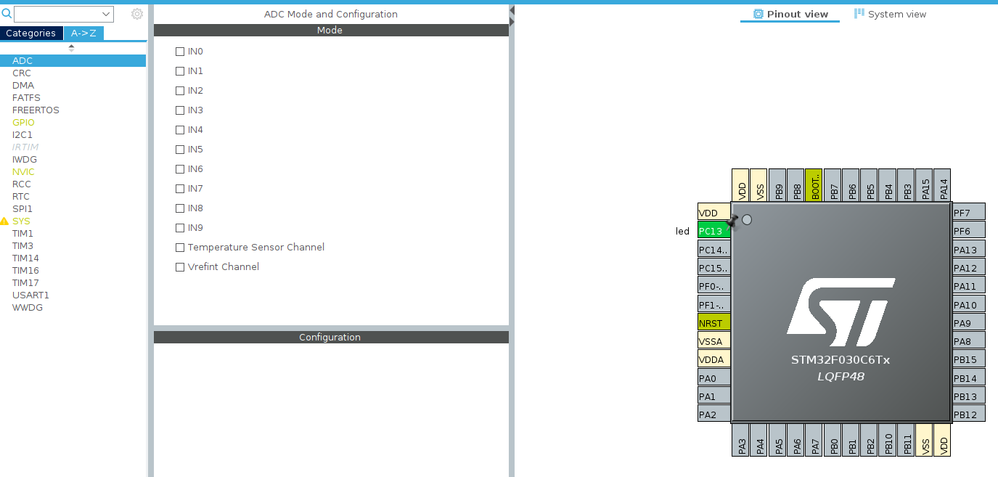
Task: Enable the IN2 checkbox
Action: [x=180, y=90]
